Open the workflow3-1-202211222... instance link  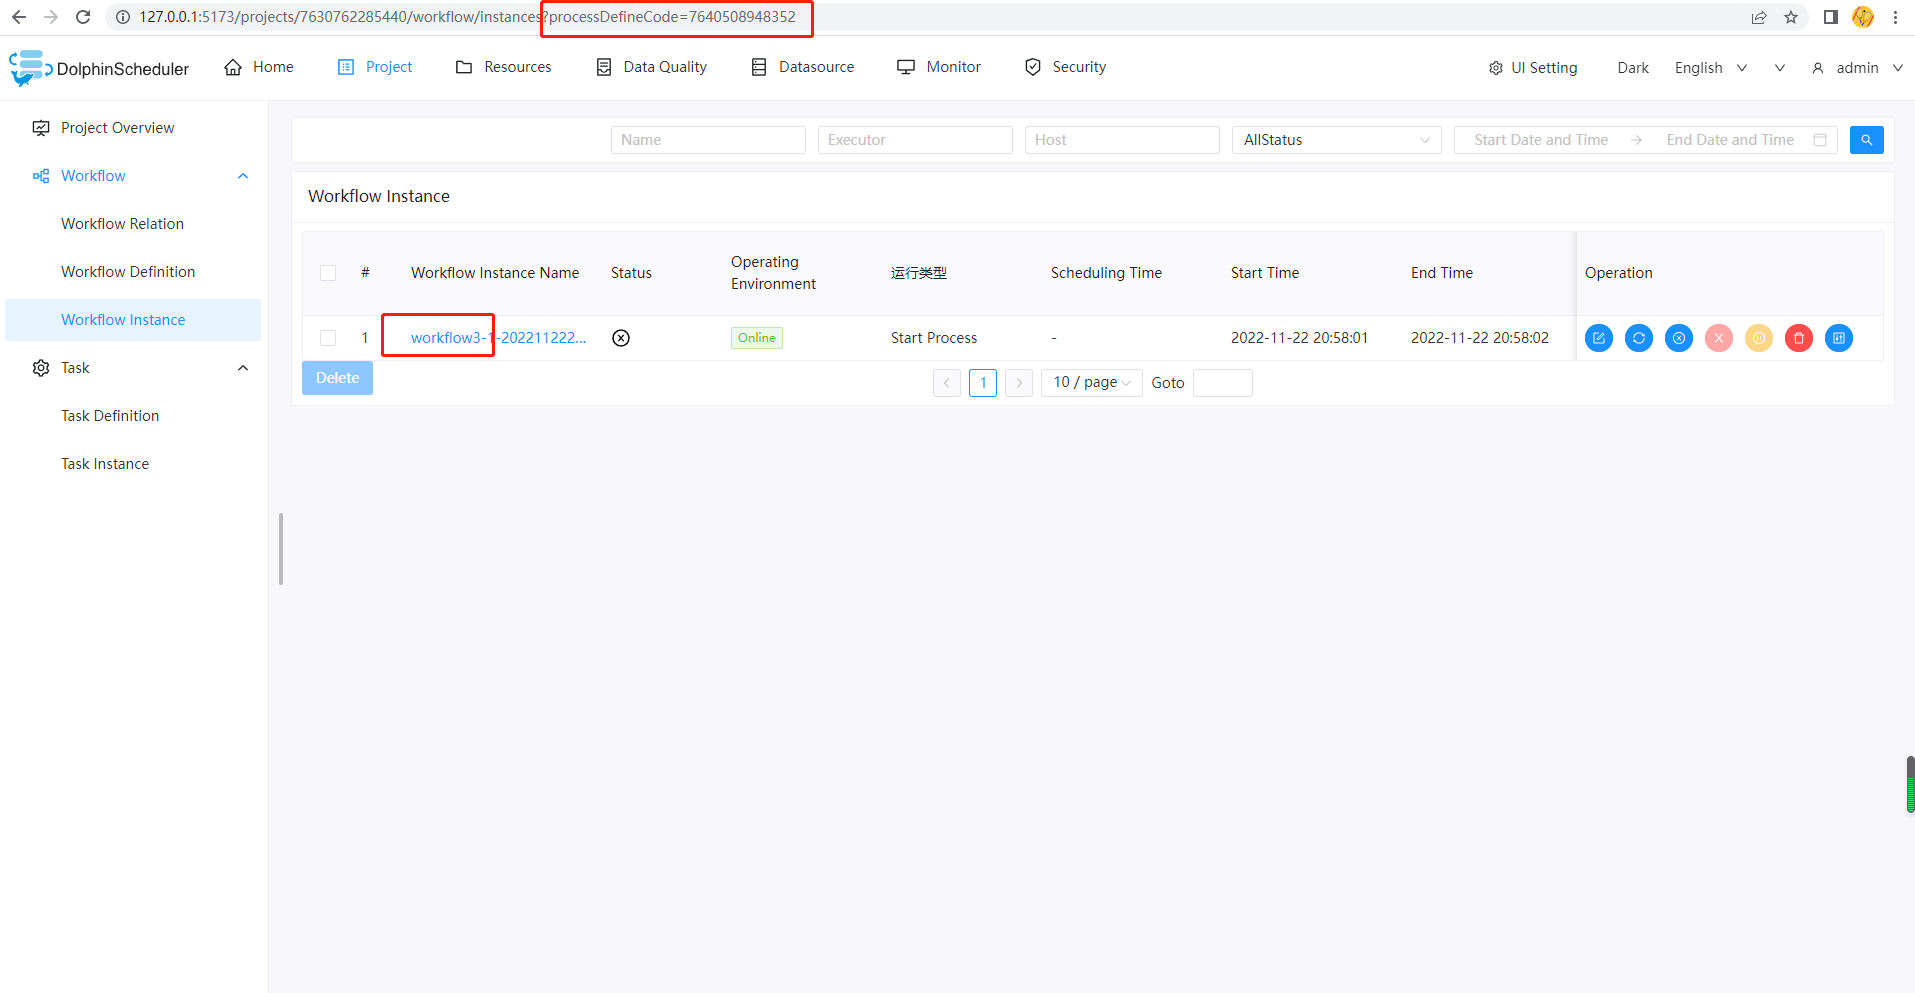[x=498, y=338]
